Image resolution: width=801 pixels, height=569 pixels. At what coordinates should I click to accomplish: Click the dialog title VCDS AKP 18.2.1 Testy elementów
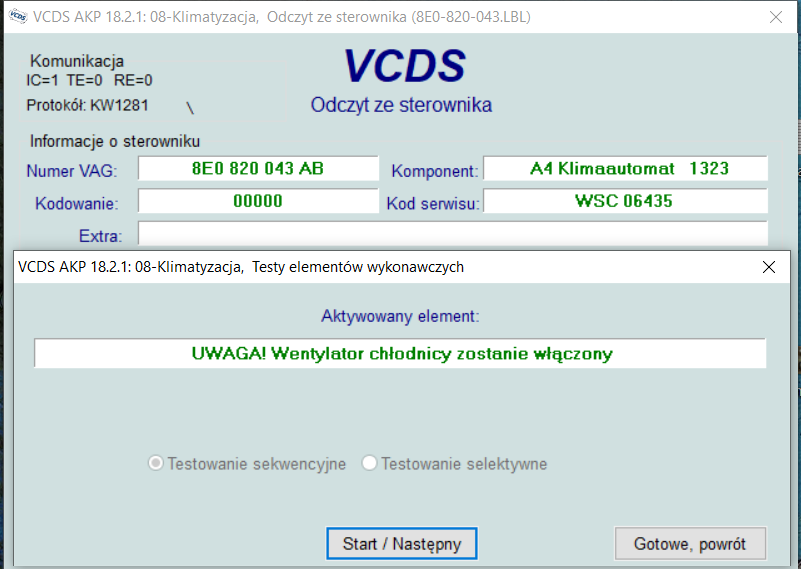click(x=241, y=267)
